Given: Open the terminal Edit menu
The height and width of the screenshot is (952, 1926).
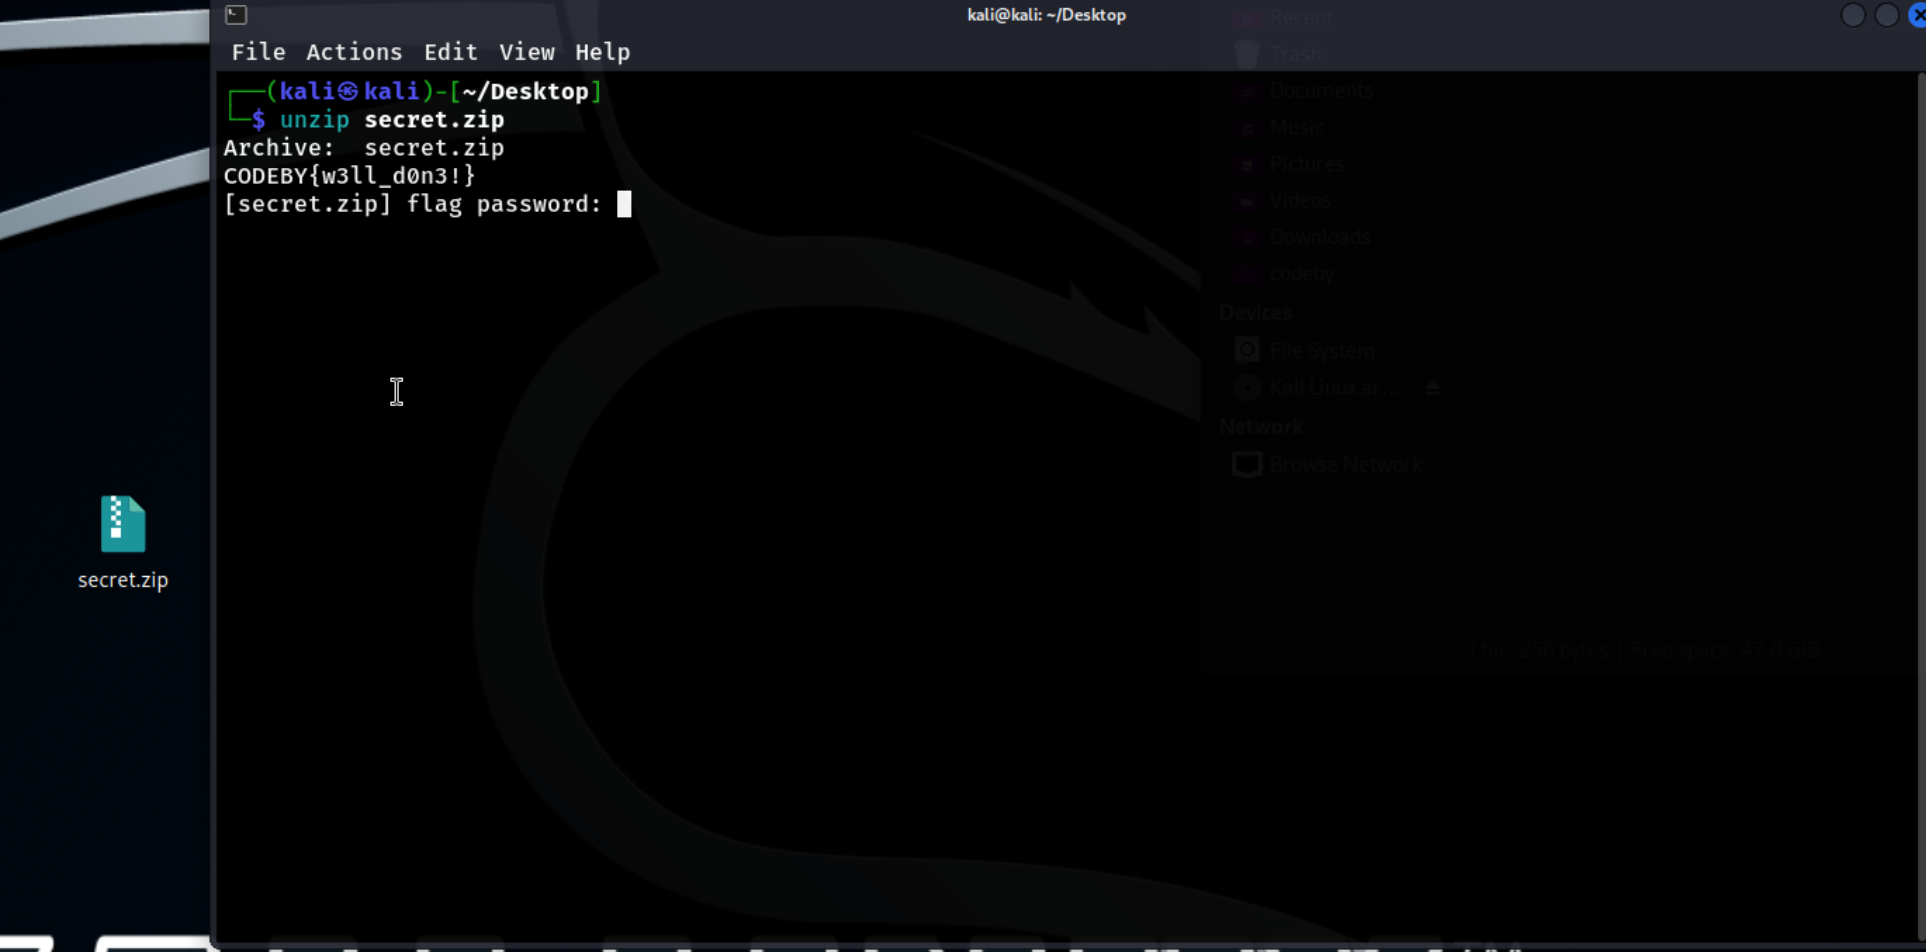Looking at the screenshot, I should click(450, 52).
